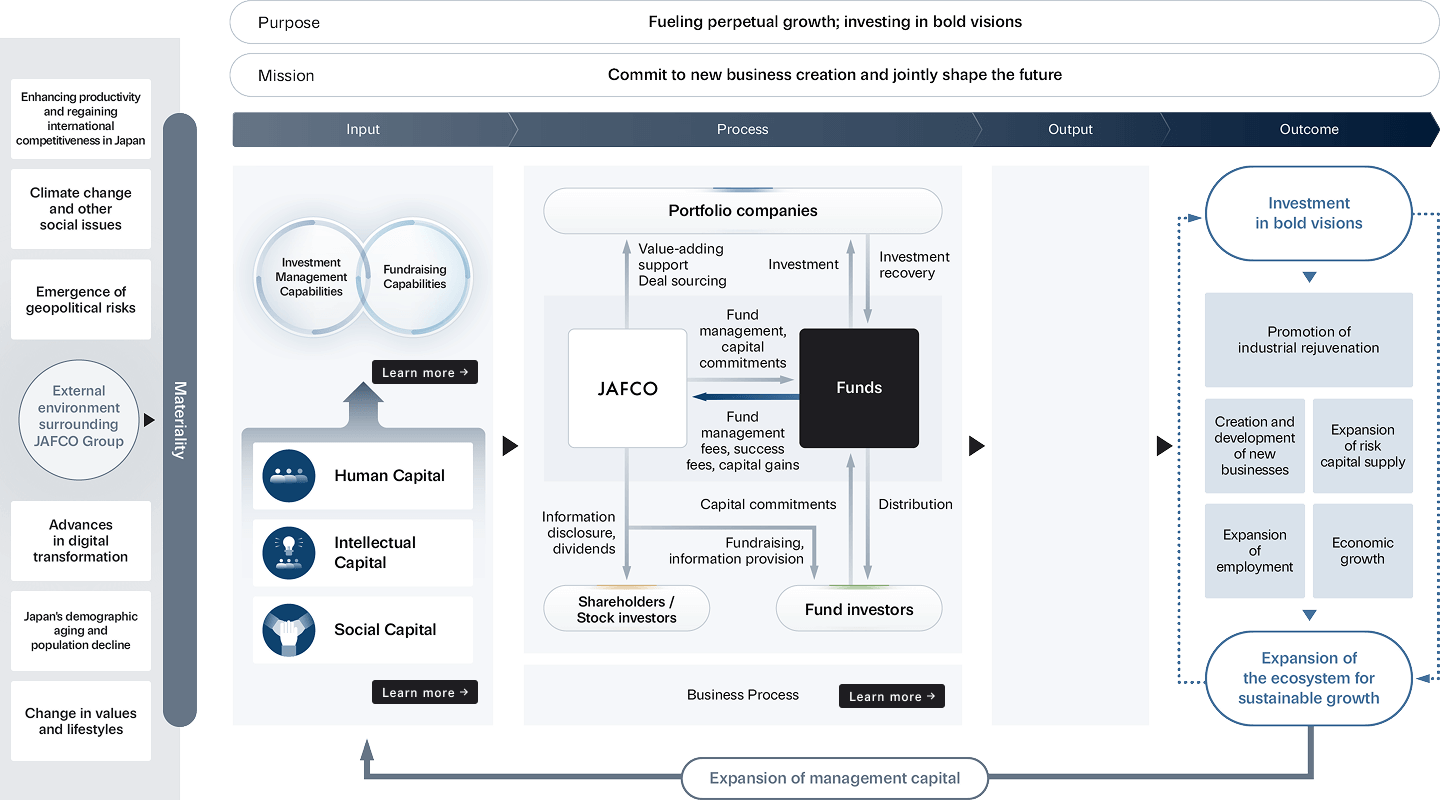The image size is (1440, 800).
Task: Select the Investment in bold visions bubble
Action: (1308, 213)
